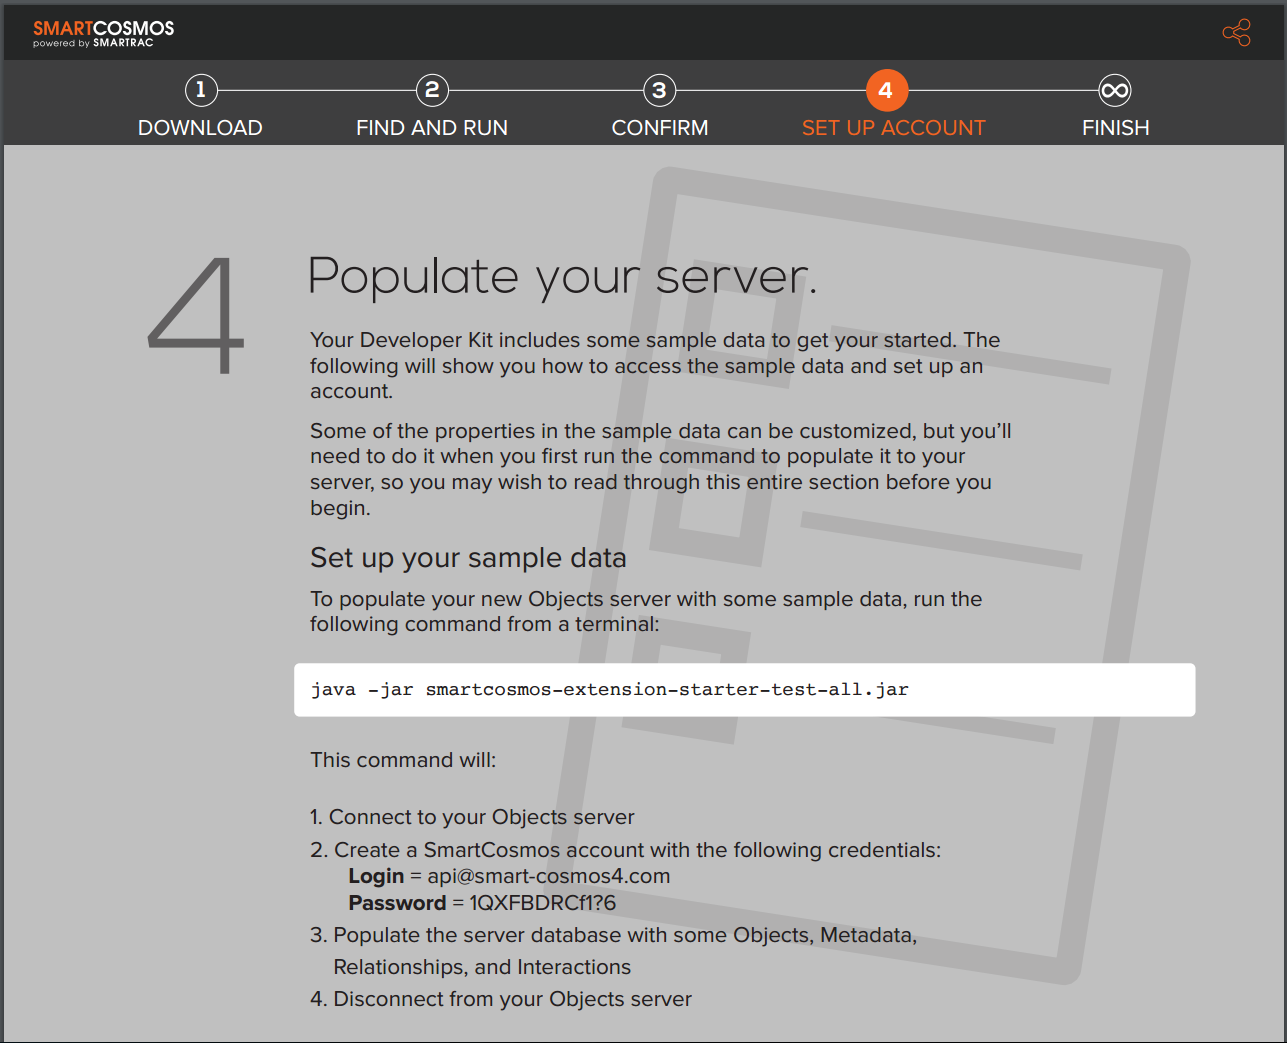Screen dimensions: 1287x1043
Task: Go to the DOWNLOAD step
Action: click(200, 128)
